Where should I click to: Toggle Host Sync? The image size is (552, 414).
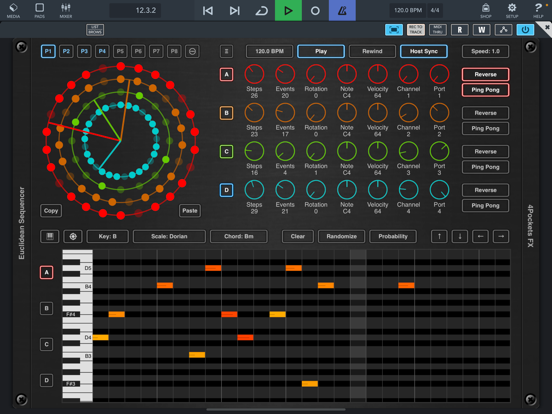[x=424, y=51]
